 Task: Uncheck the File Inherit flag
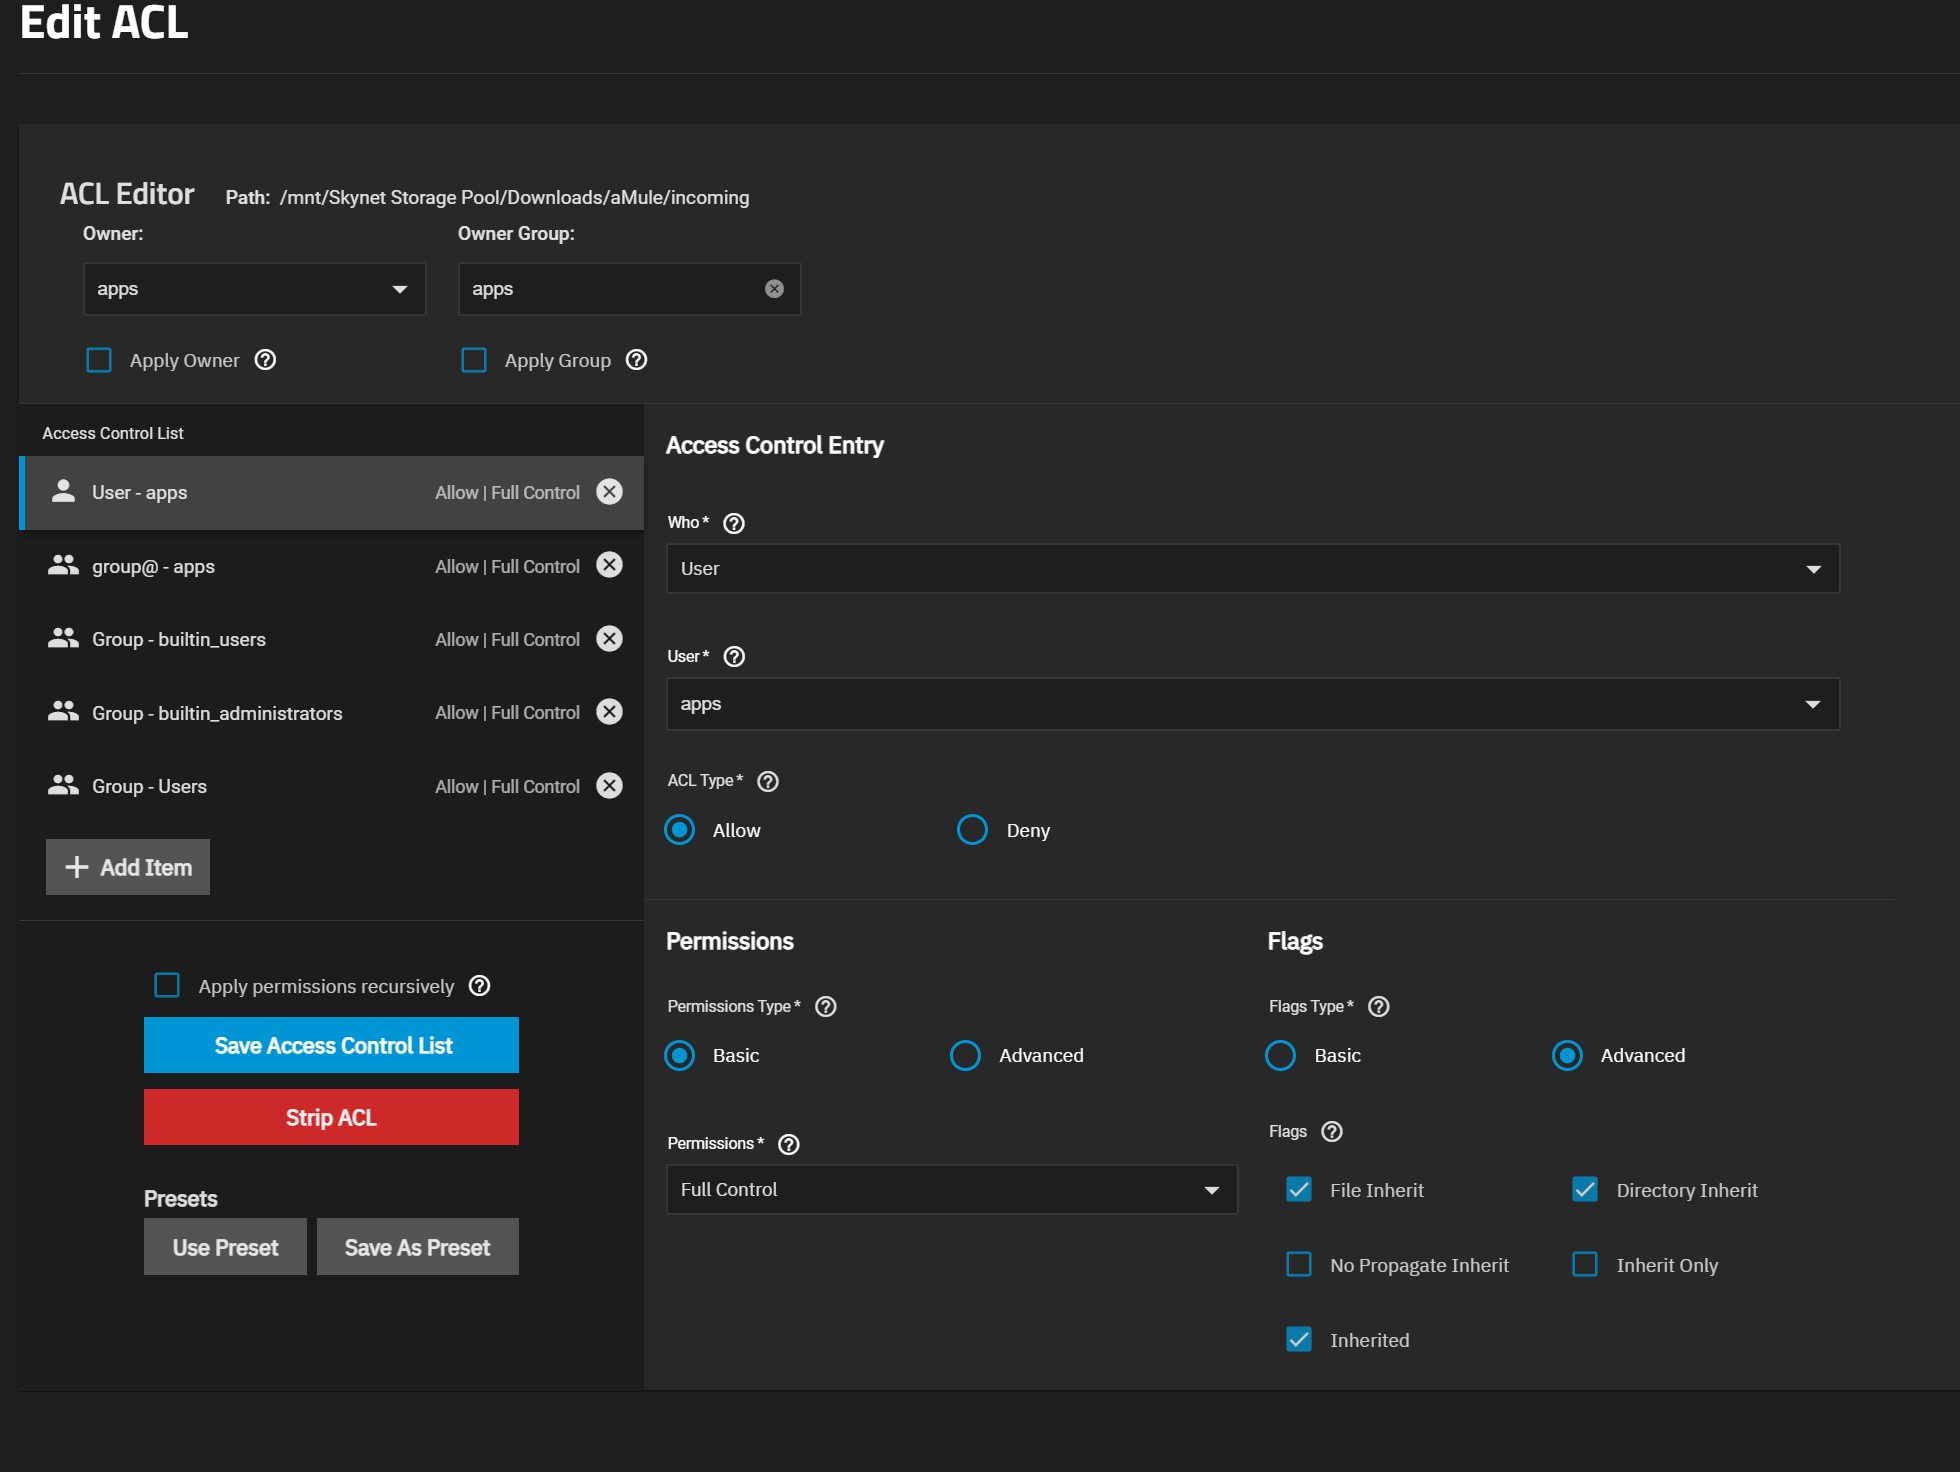1299,1190
